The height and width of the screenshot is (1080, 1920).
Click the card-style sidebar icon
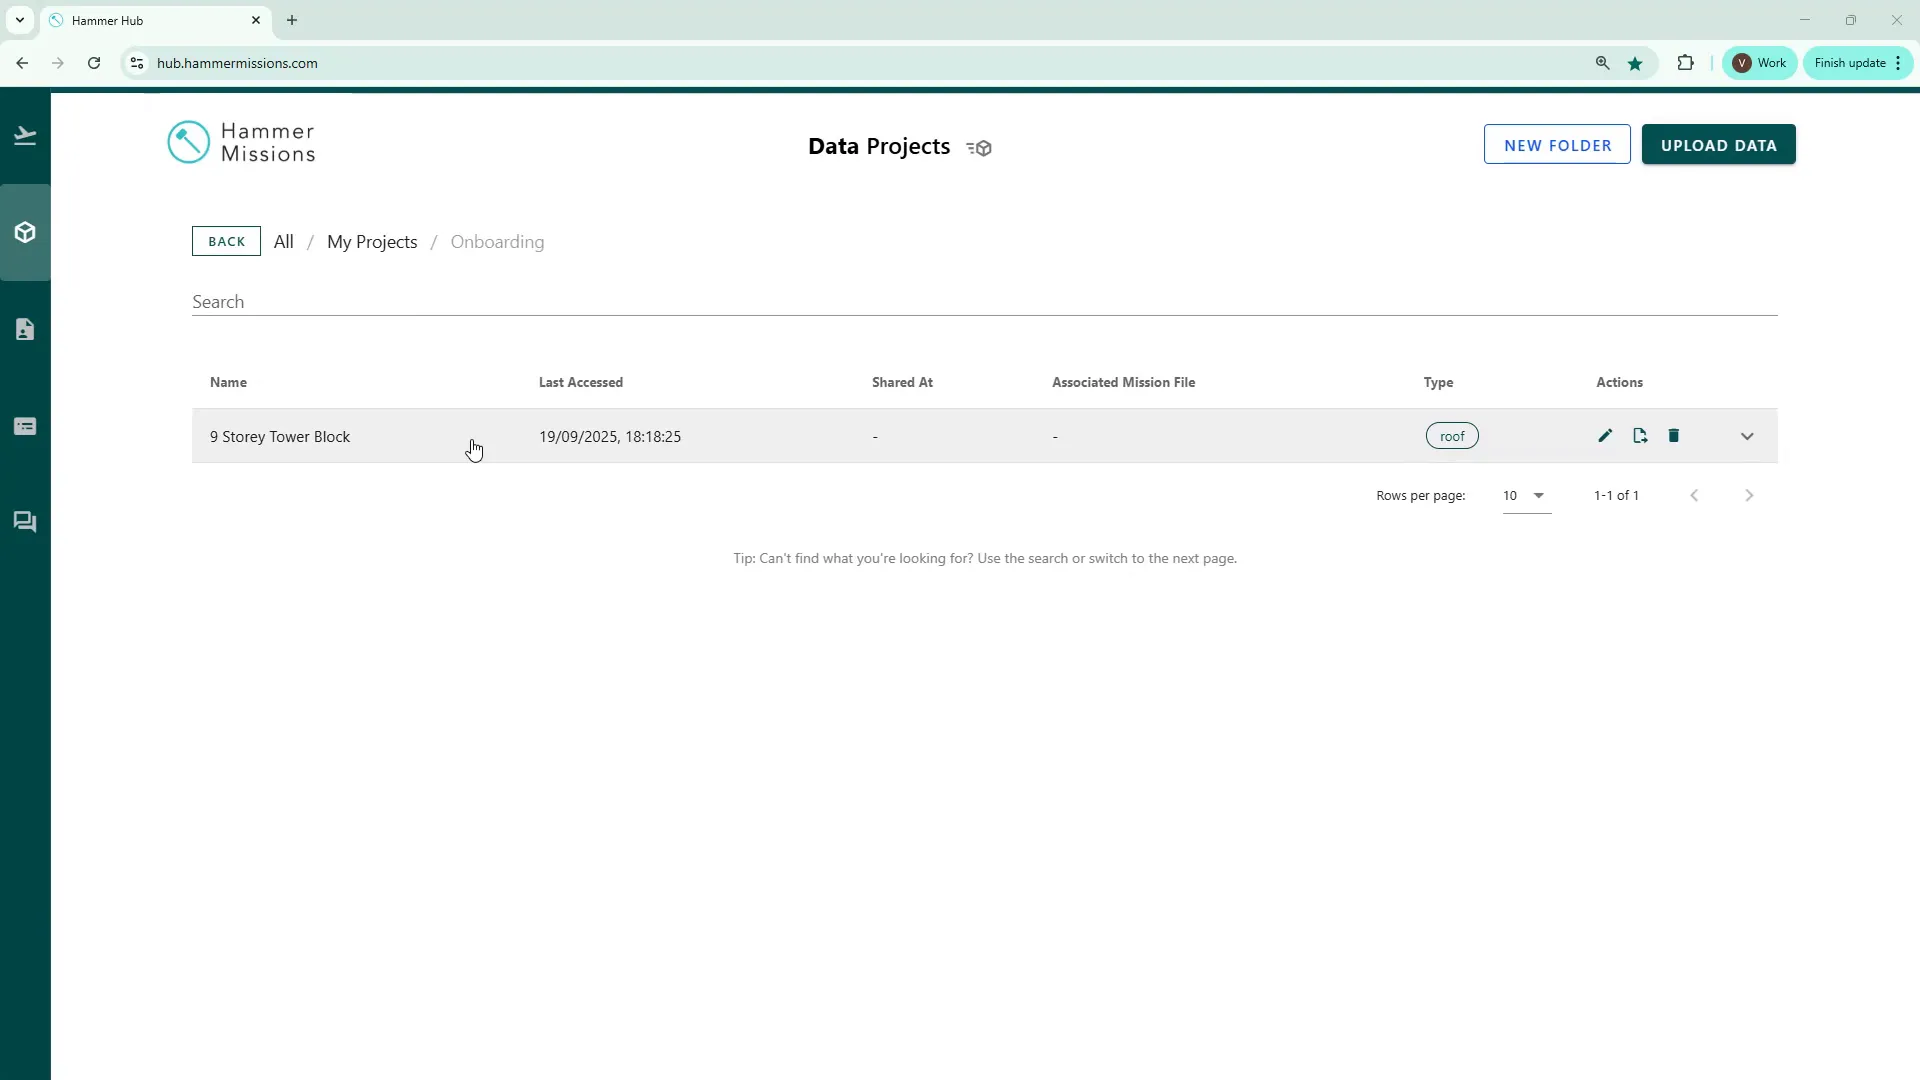[x=25, y=427]
